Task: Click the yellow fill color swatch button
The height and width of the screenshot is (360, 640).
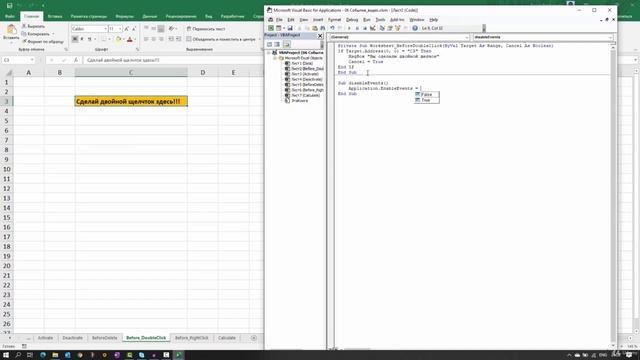Action: (x=118, y=39)
